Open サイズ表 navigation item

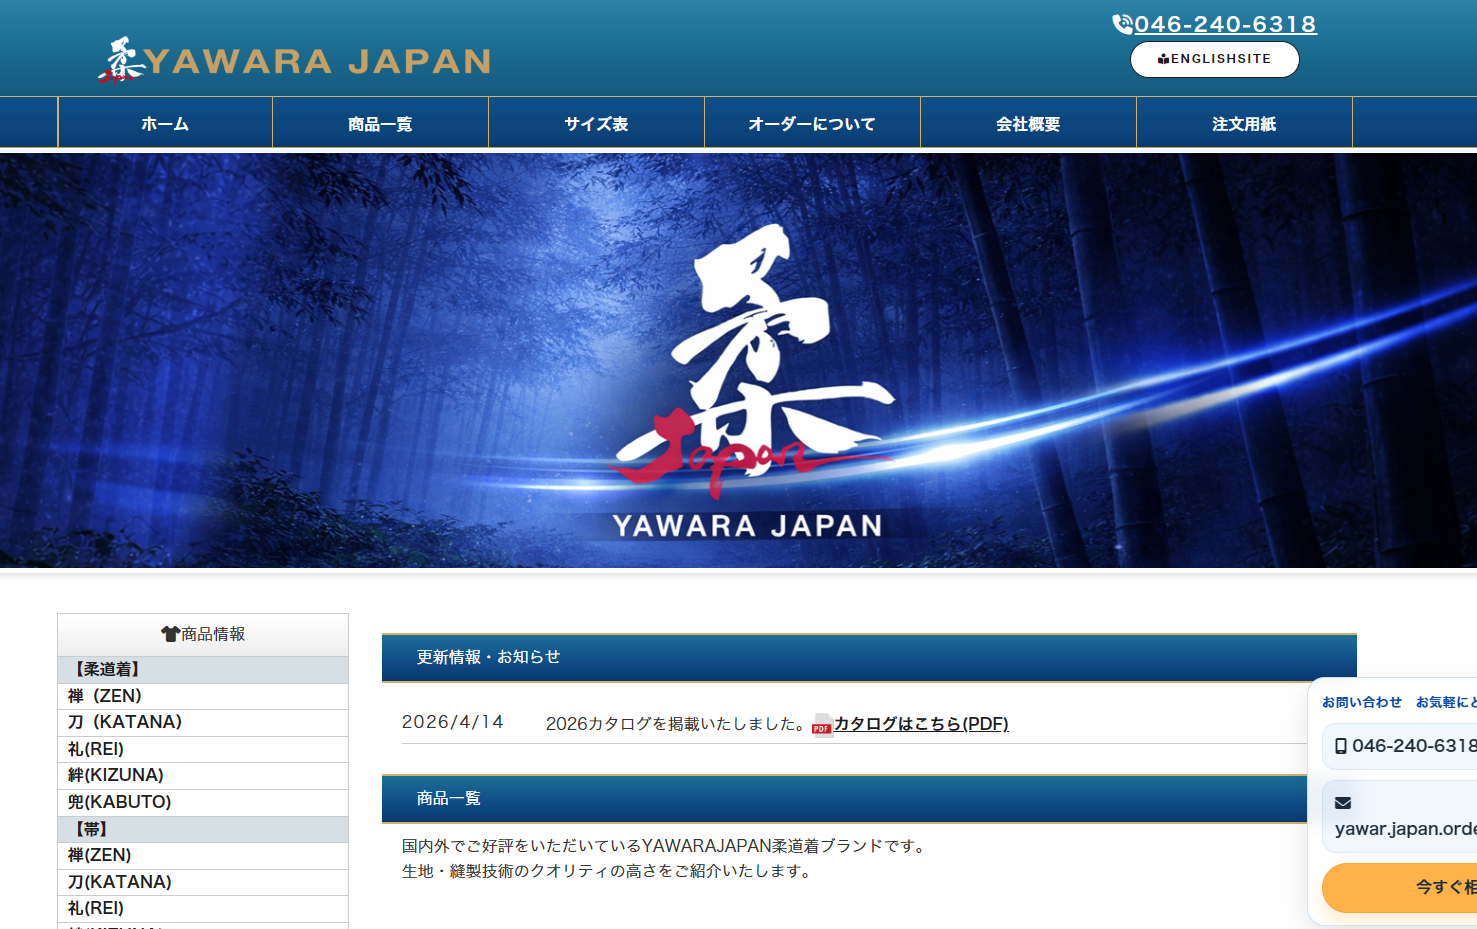pos(596,123)
